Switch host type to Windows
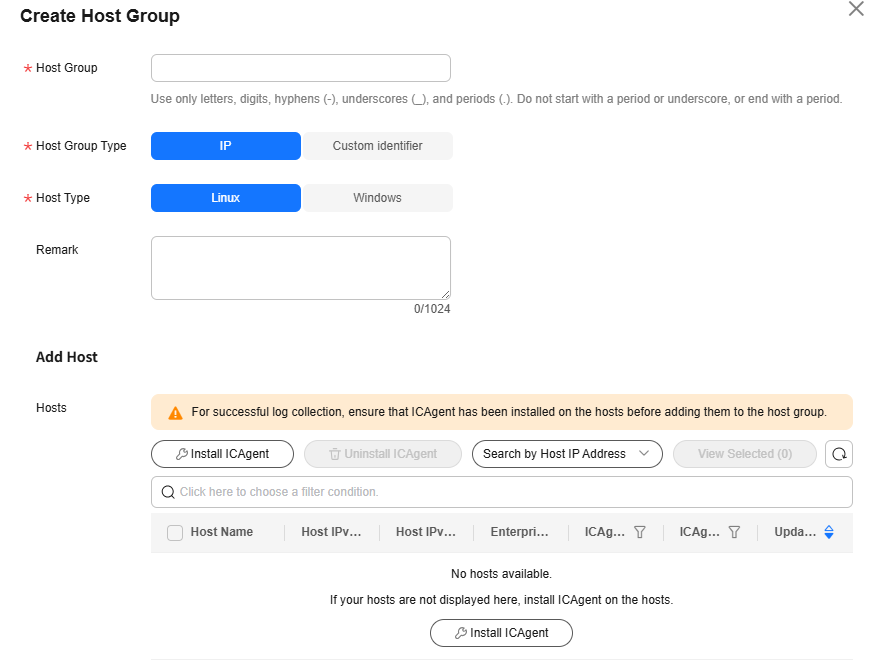The image size is (873, 662). 377,198
